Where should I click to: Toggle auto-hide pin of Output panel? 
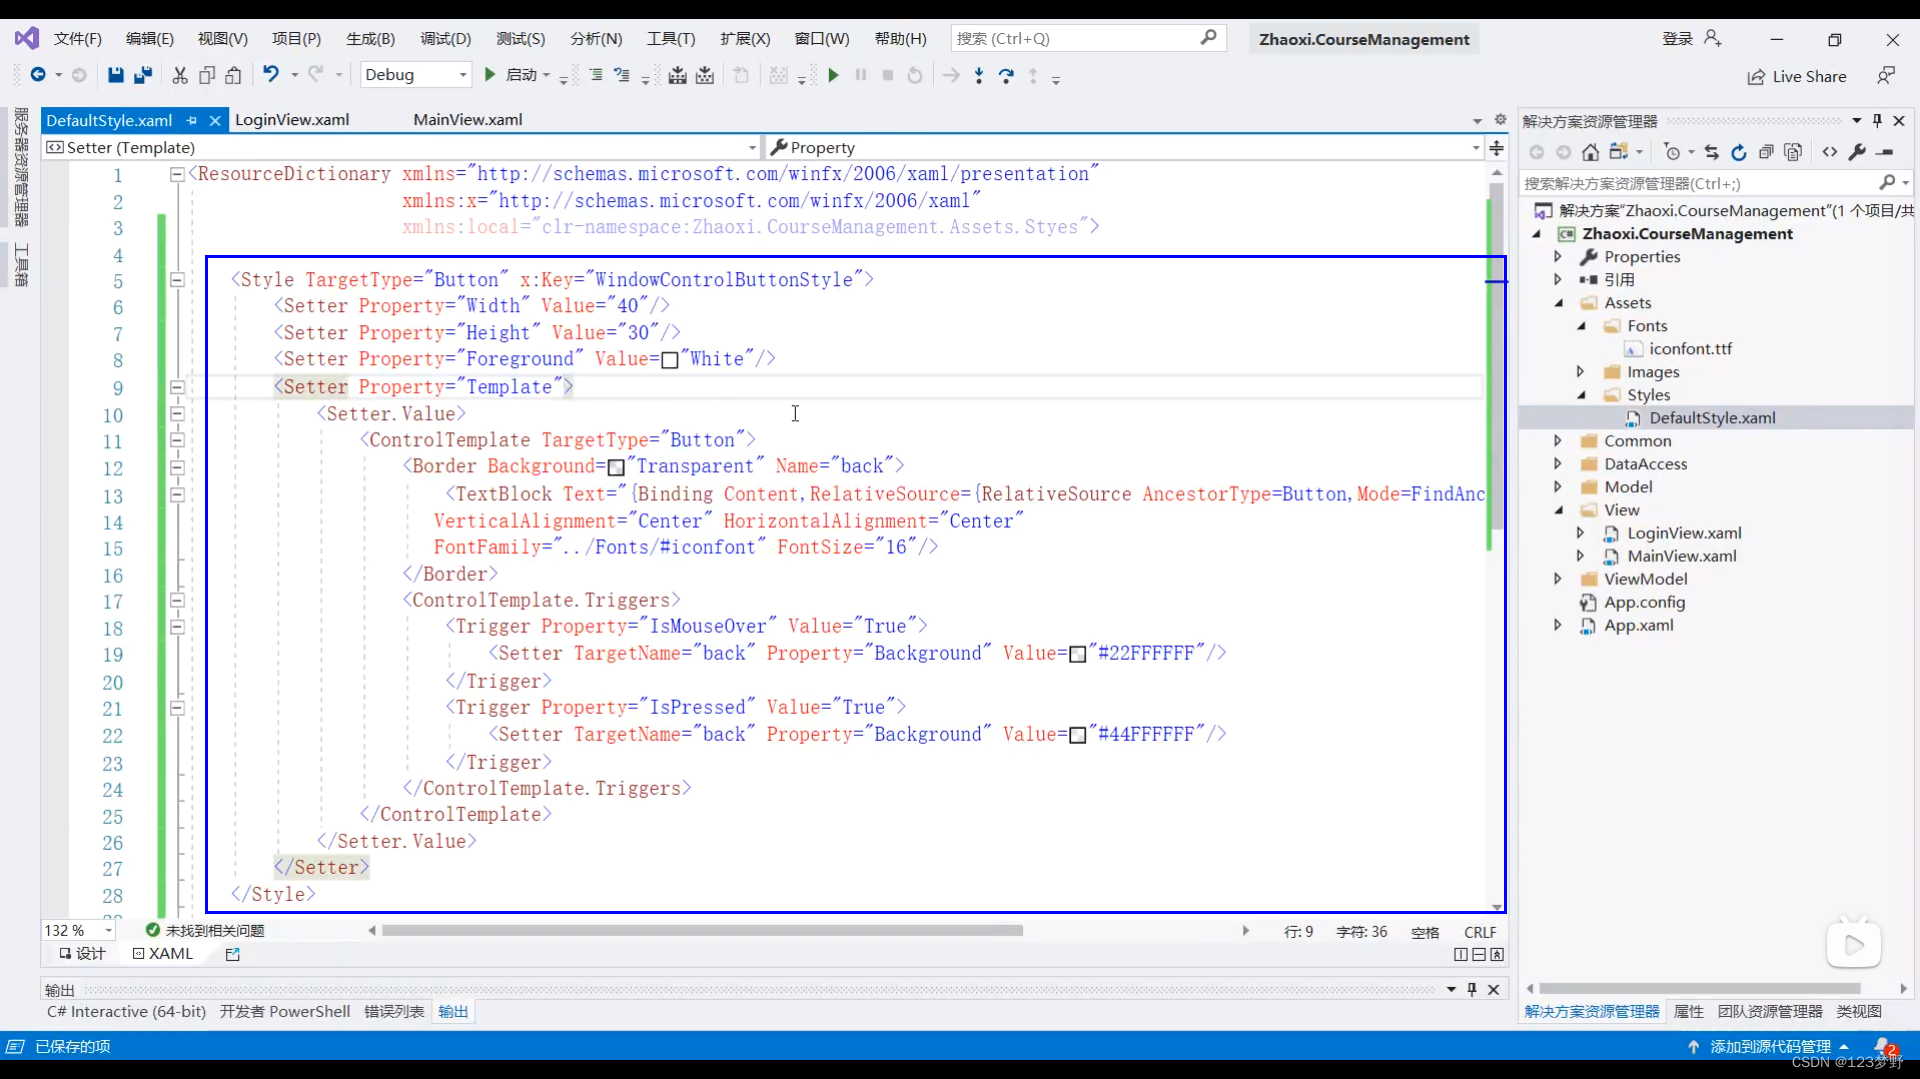pyautogui.click(x=1472, y=989)
